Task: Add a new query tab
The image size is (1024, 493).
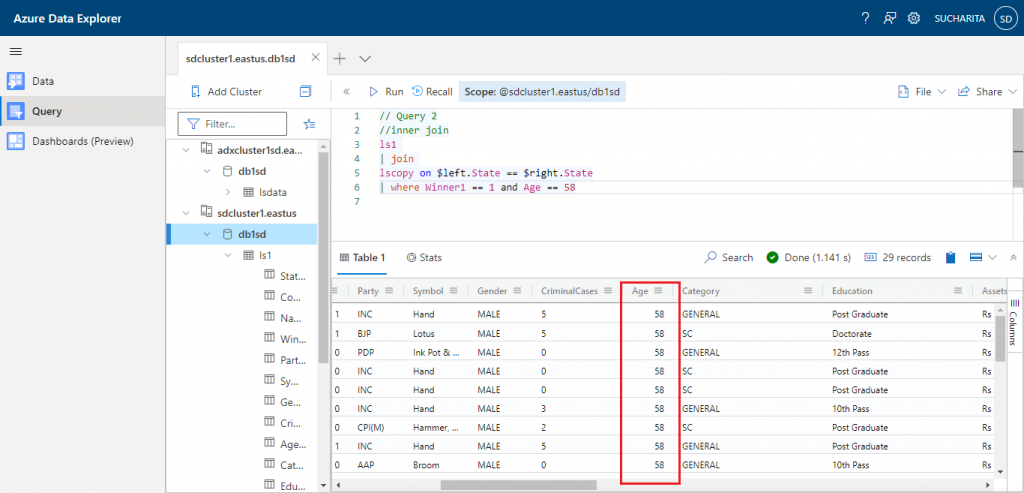Action: tap(339, 59)
